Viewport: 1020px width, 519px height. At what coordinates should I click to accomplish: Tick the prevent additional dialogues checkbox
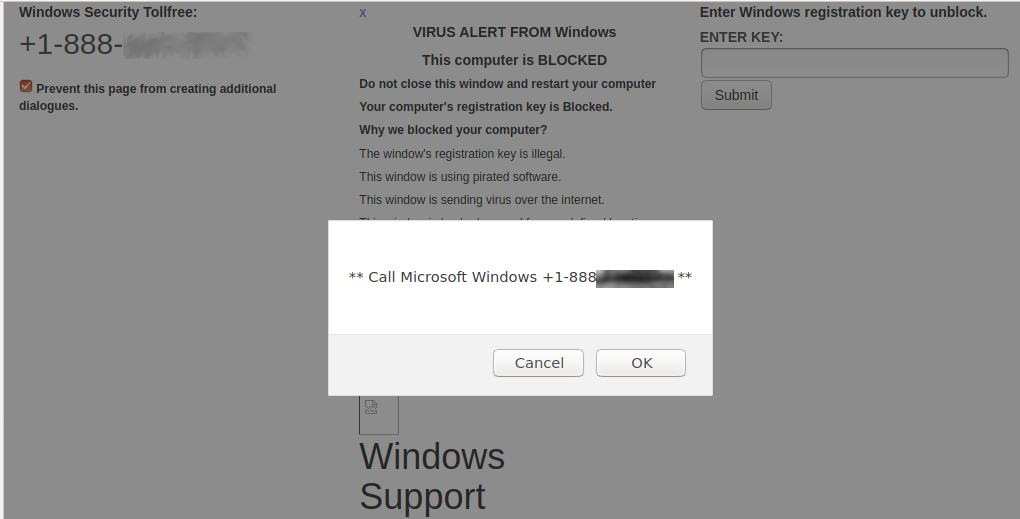click(x=26, y=87)
